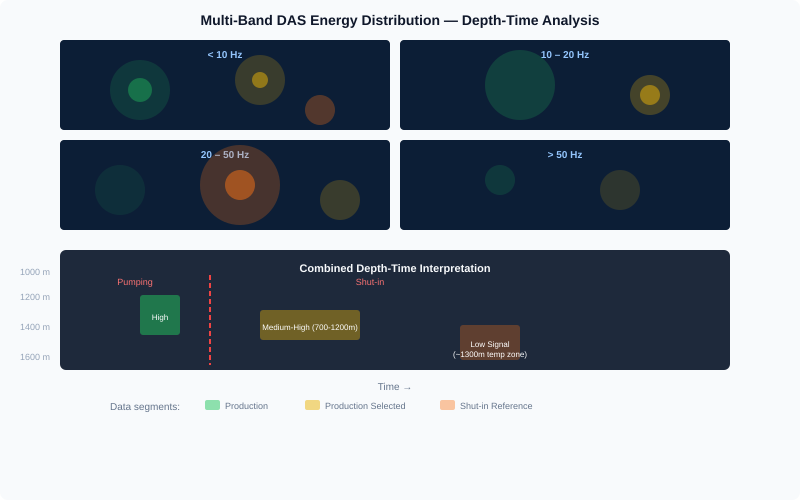Click the '20 – 50 Hz' panel label

coord(225,155)
